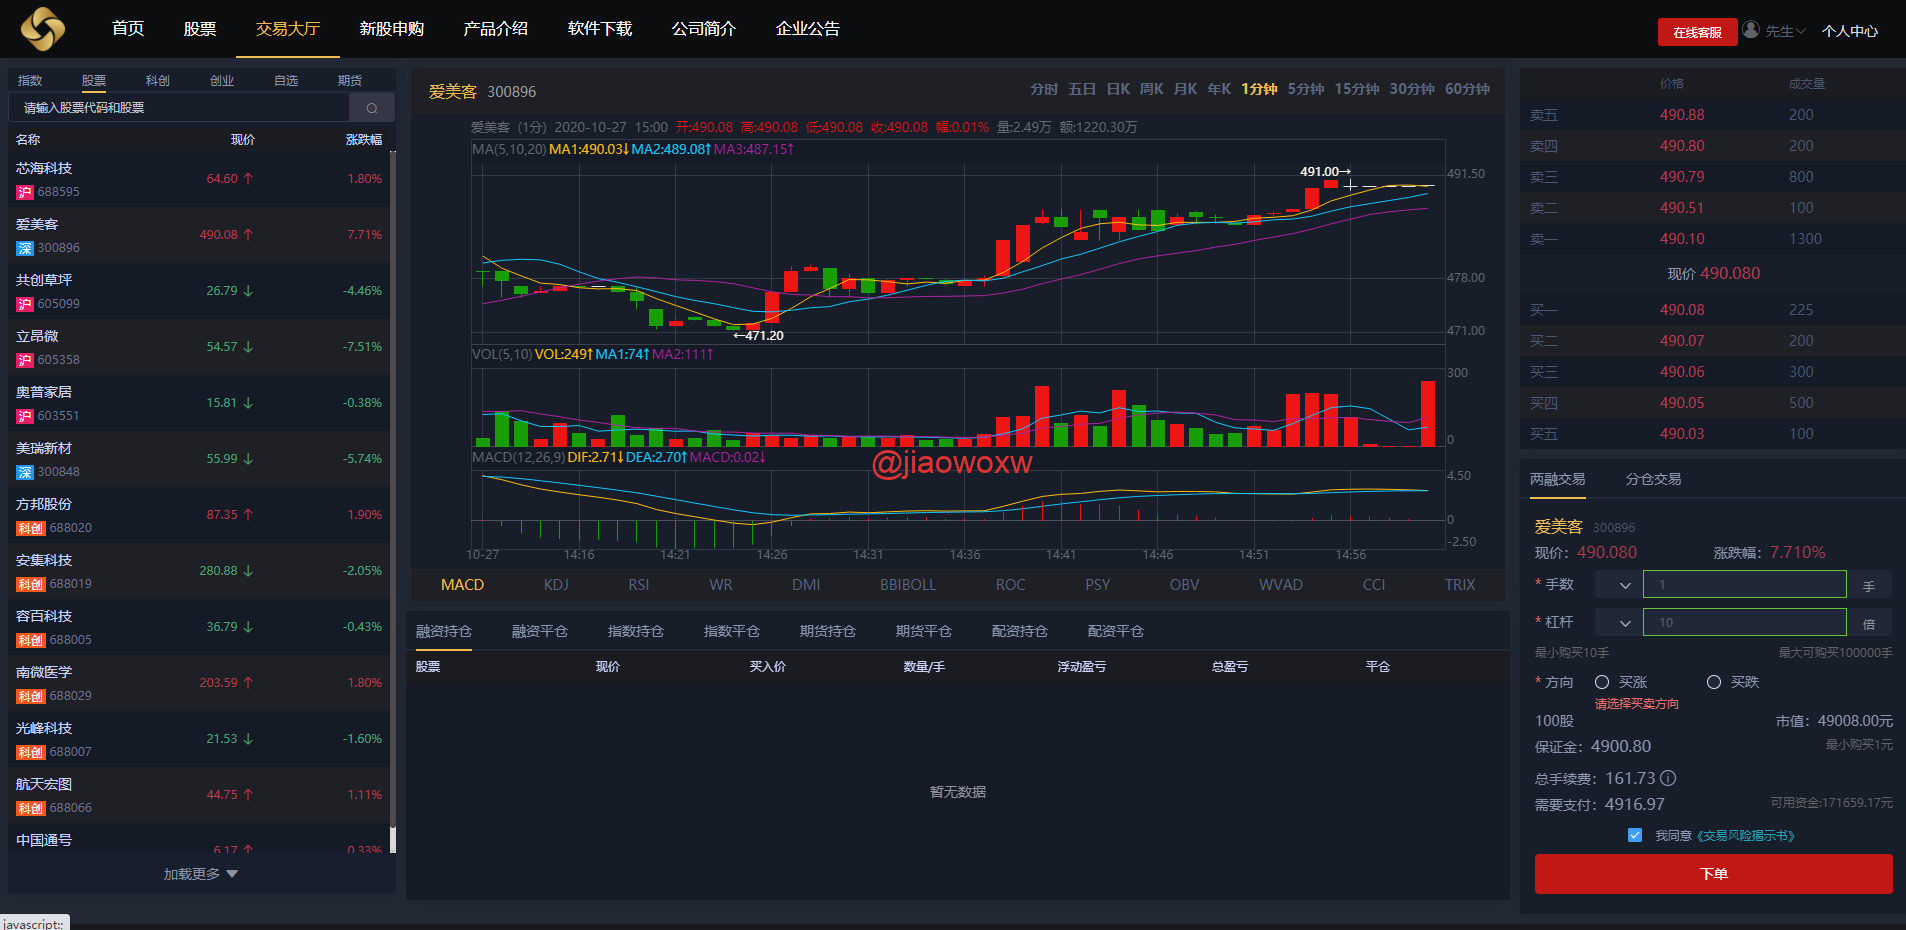The image size is (1906, 930).
Task: Open the 交易风险揭示书 link
Action: pos(1746,836)
